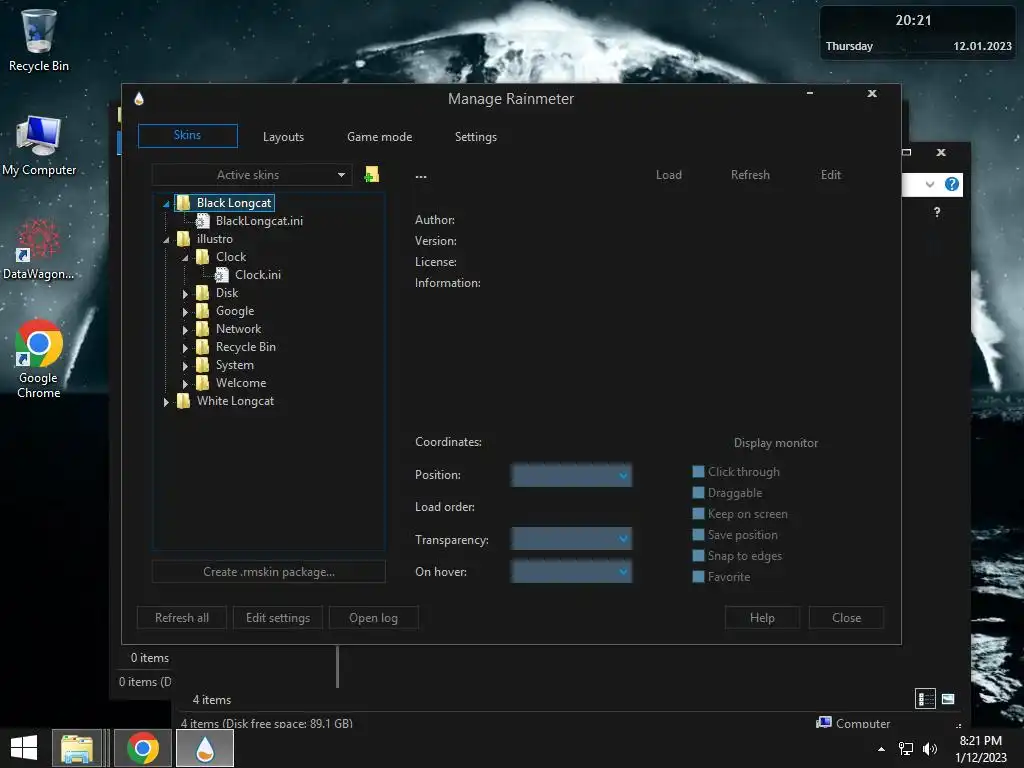The image size is (1024, 768).
Task: Click the desktop clock widget showing 20:21
Action: click(x=918, y=33)
